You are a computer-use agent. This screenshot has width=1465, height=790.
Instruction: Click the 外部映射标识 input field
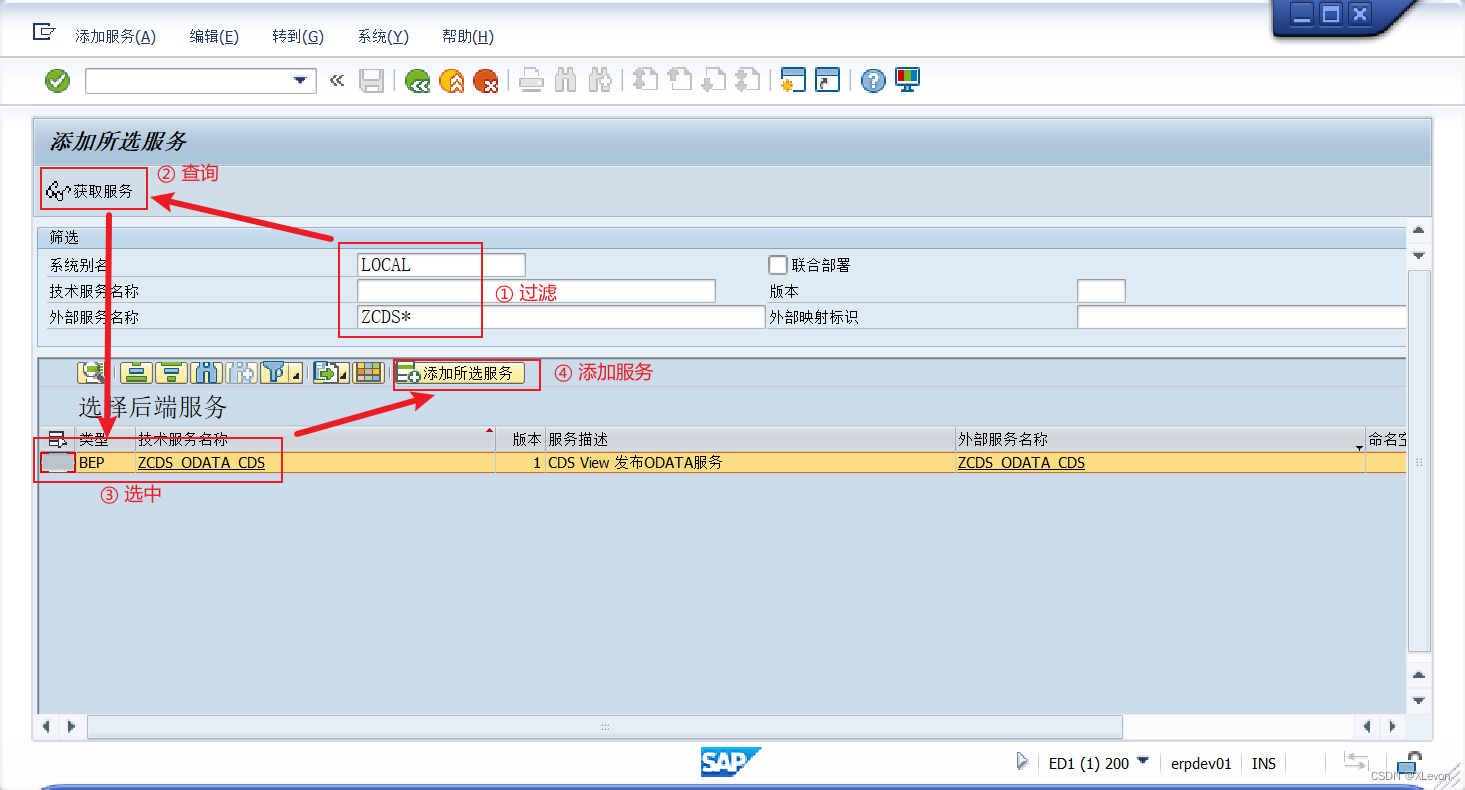pos(1242,317)
